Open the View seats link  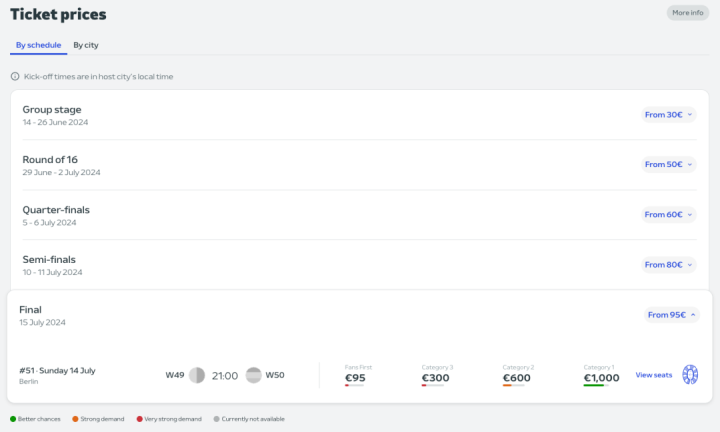[x=653, y=375]
